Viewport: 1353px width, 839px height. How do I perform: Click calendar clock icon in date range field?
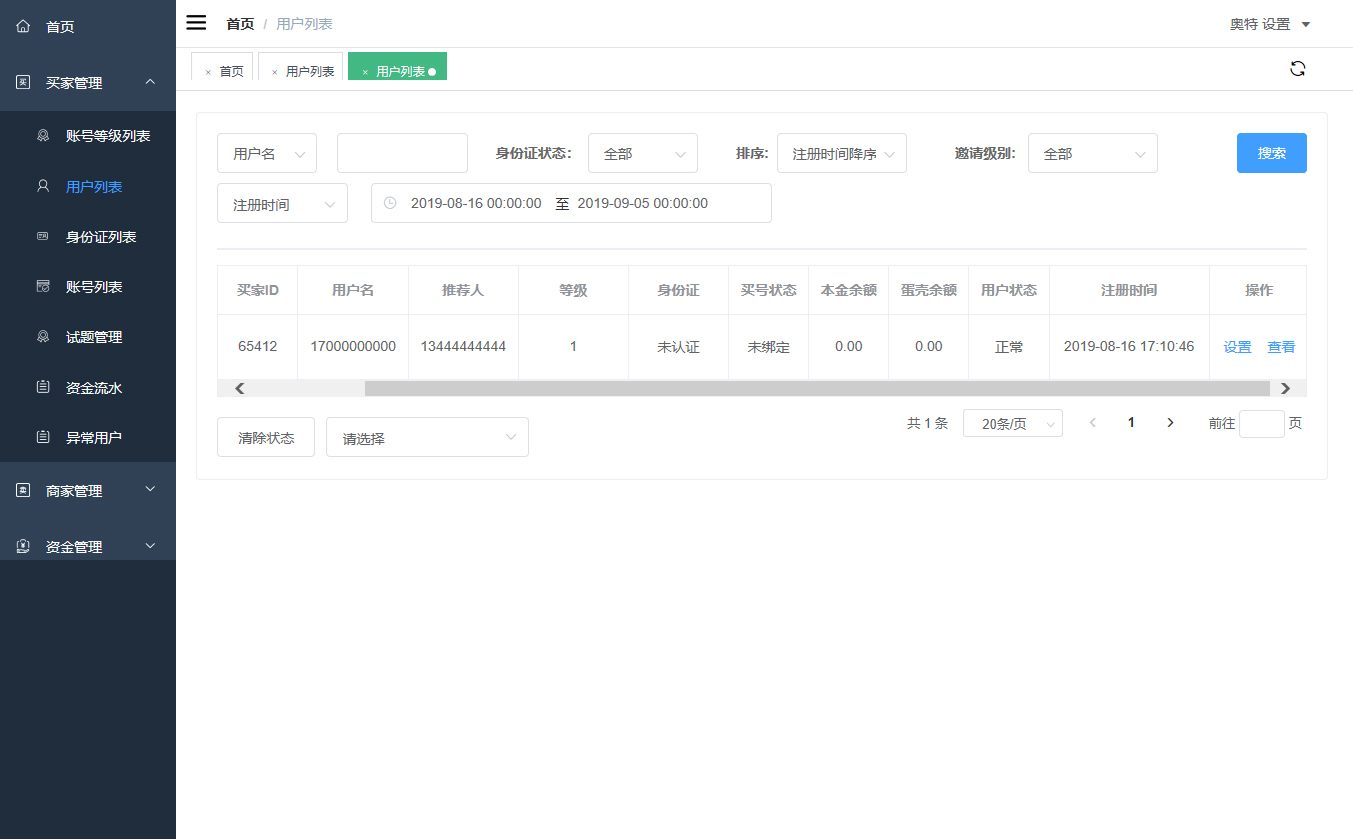390,203
